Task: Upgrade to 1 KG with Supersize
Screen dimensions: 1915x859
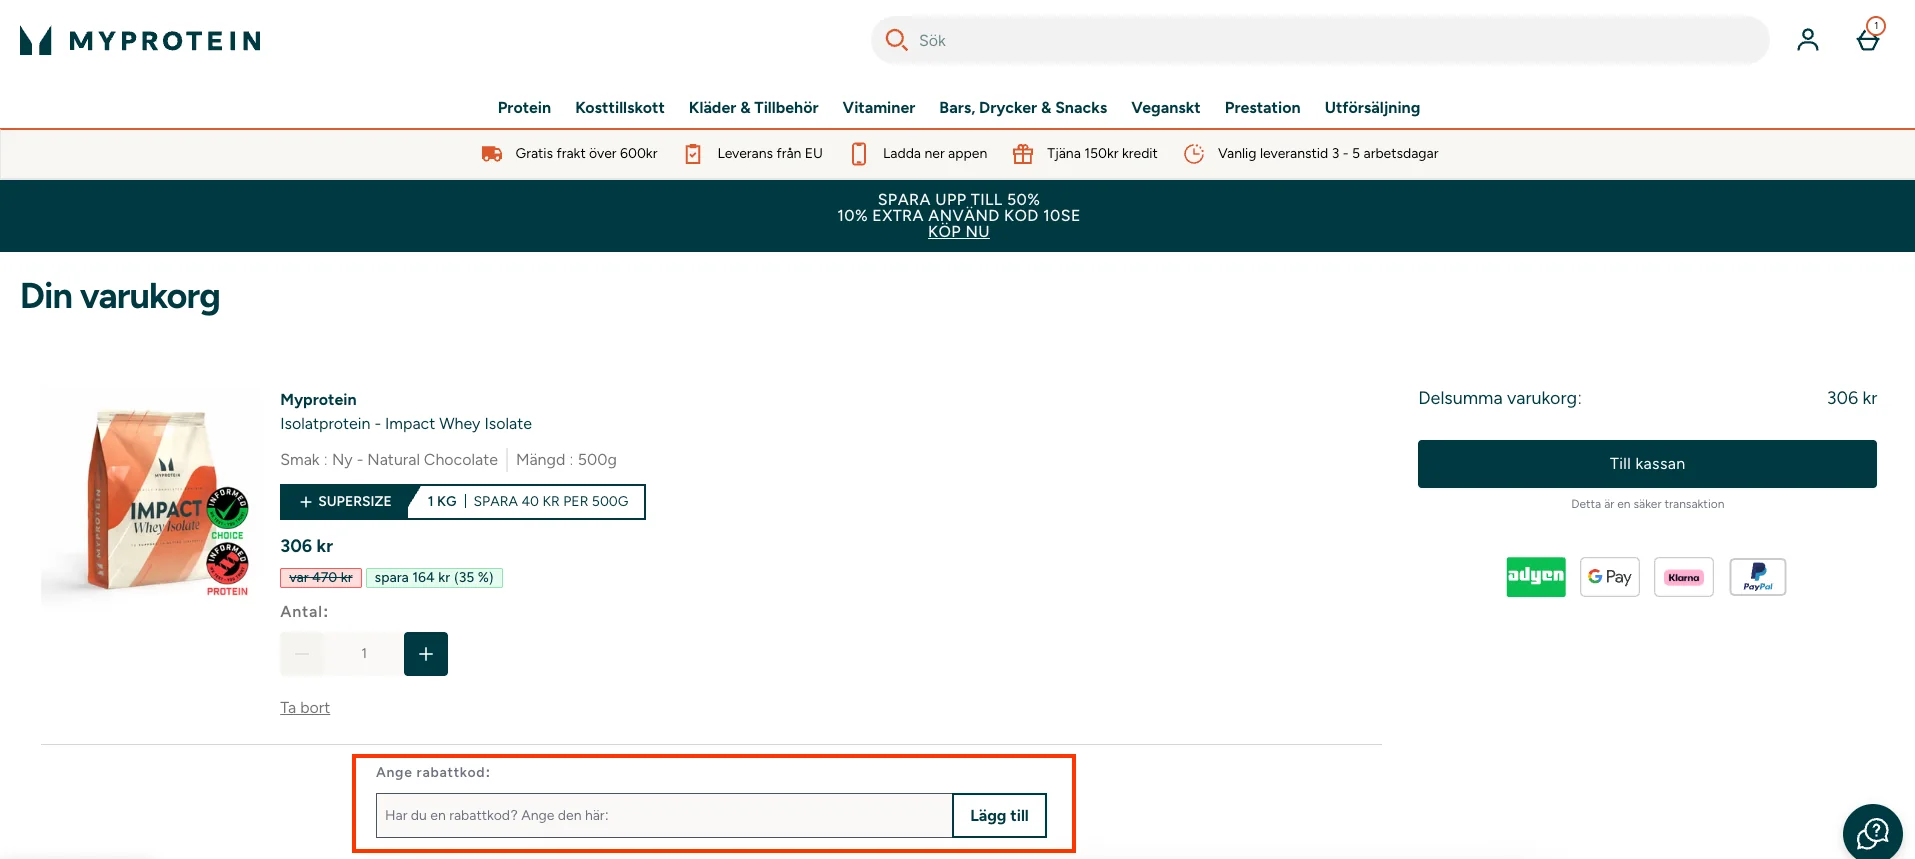Action: (x=462, y=502)
